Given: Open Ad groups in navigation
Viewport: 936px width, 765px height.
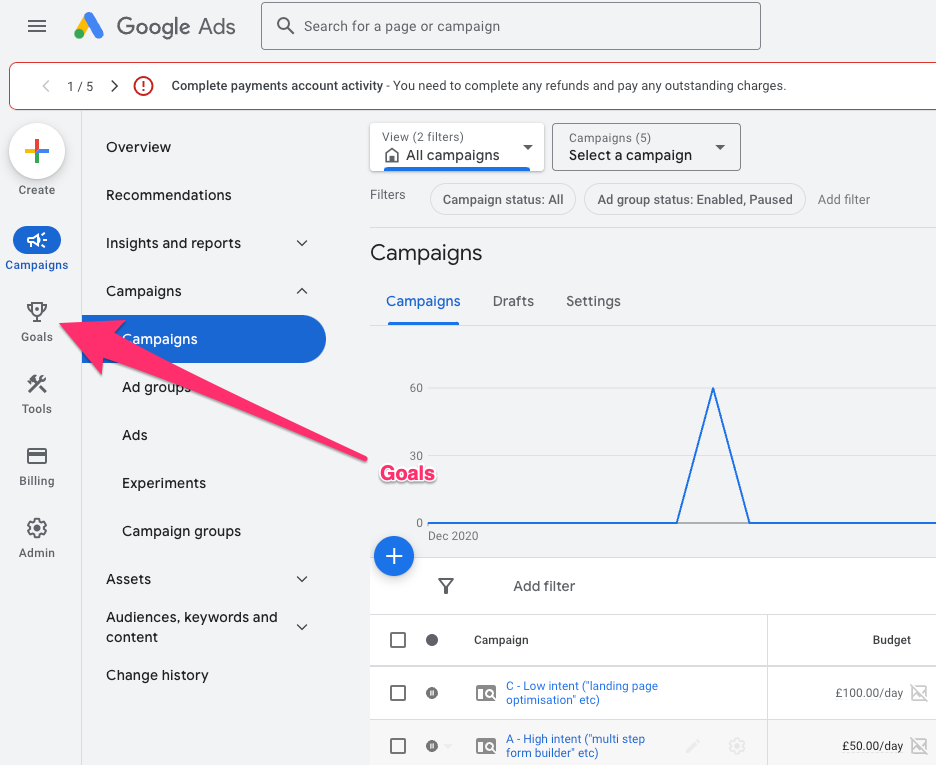Looking at the screenshot, I should click(156, 387).
